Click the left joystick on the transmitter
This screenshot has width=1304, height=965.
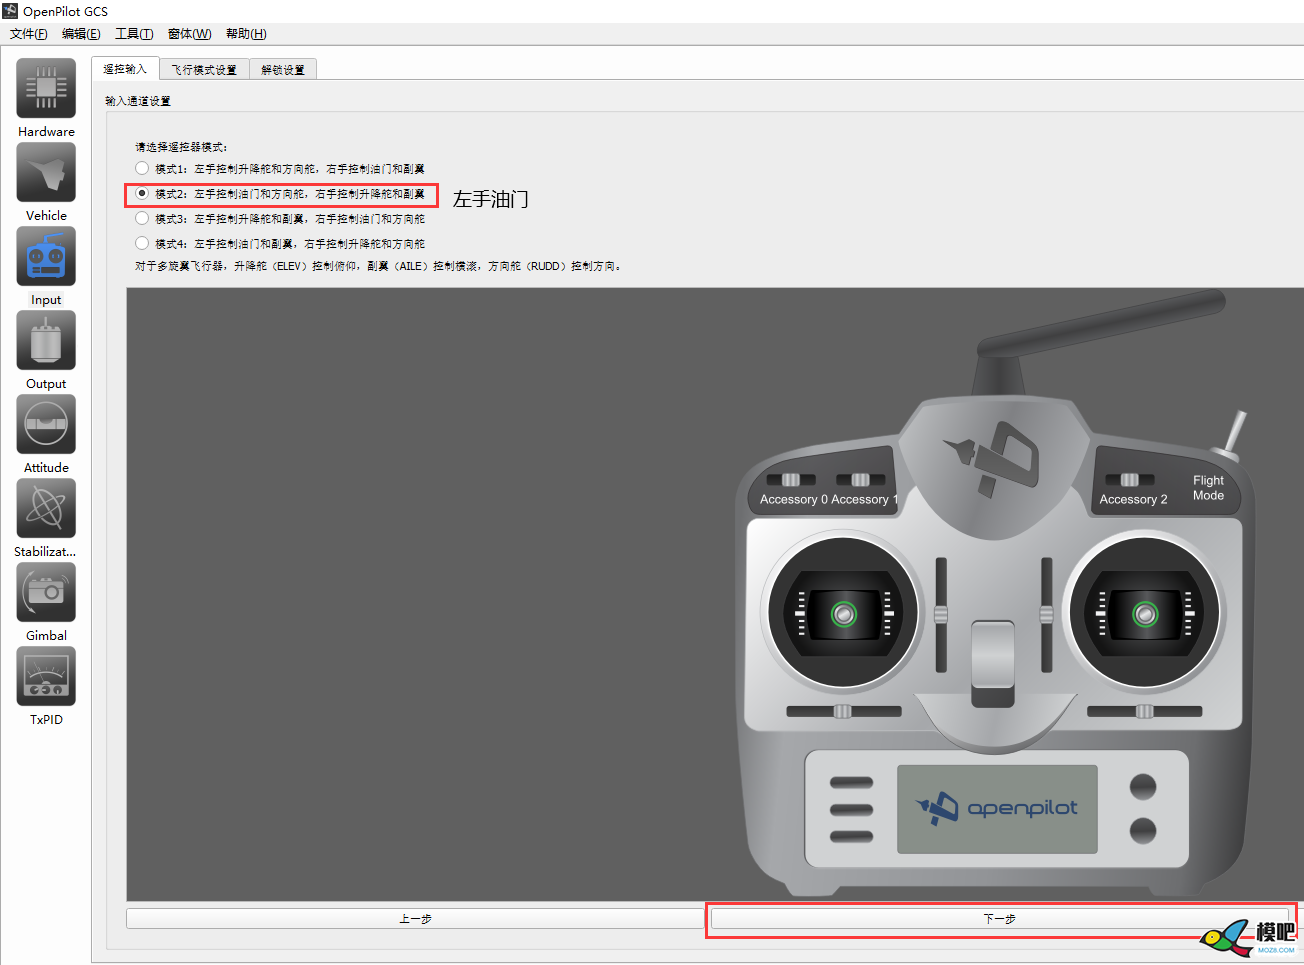(843, 613)
